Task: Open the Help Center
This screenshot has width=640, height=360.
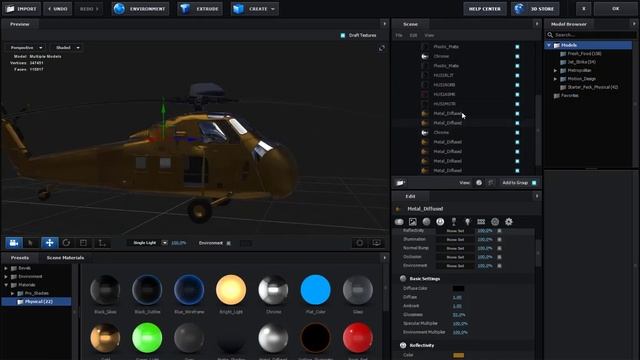Action: (x=484, y=9)
